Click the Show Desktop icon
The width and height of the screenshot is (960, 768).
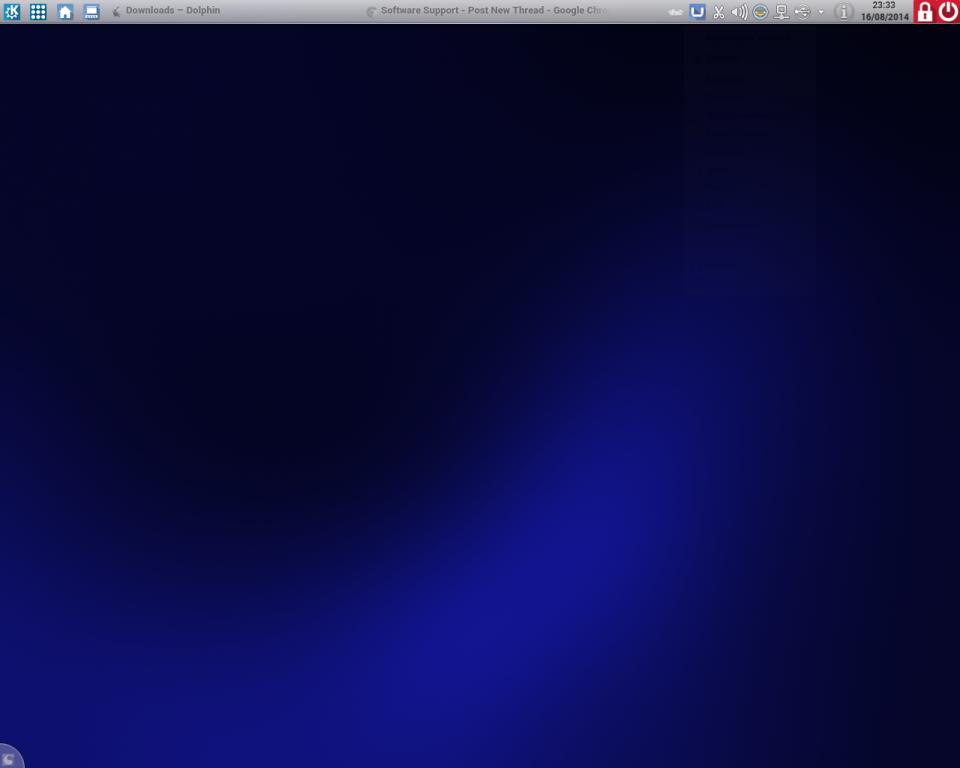click(91, 12)
